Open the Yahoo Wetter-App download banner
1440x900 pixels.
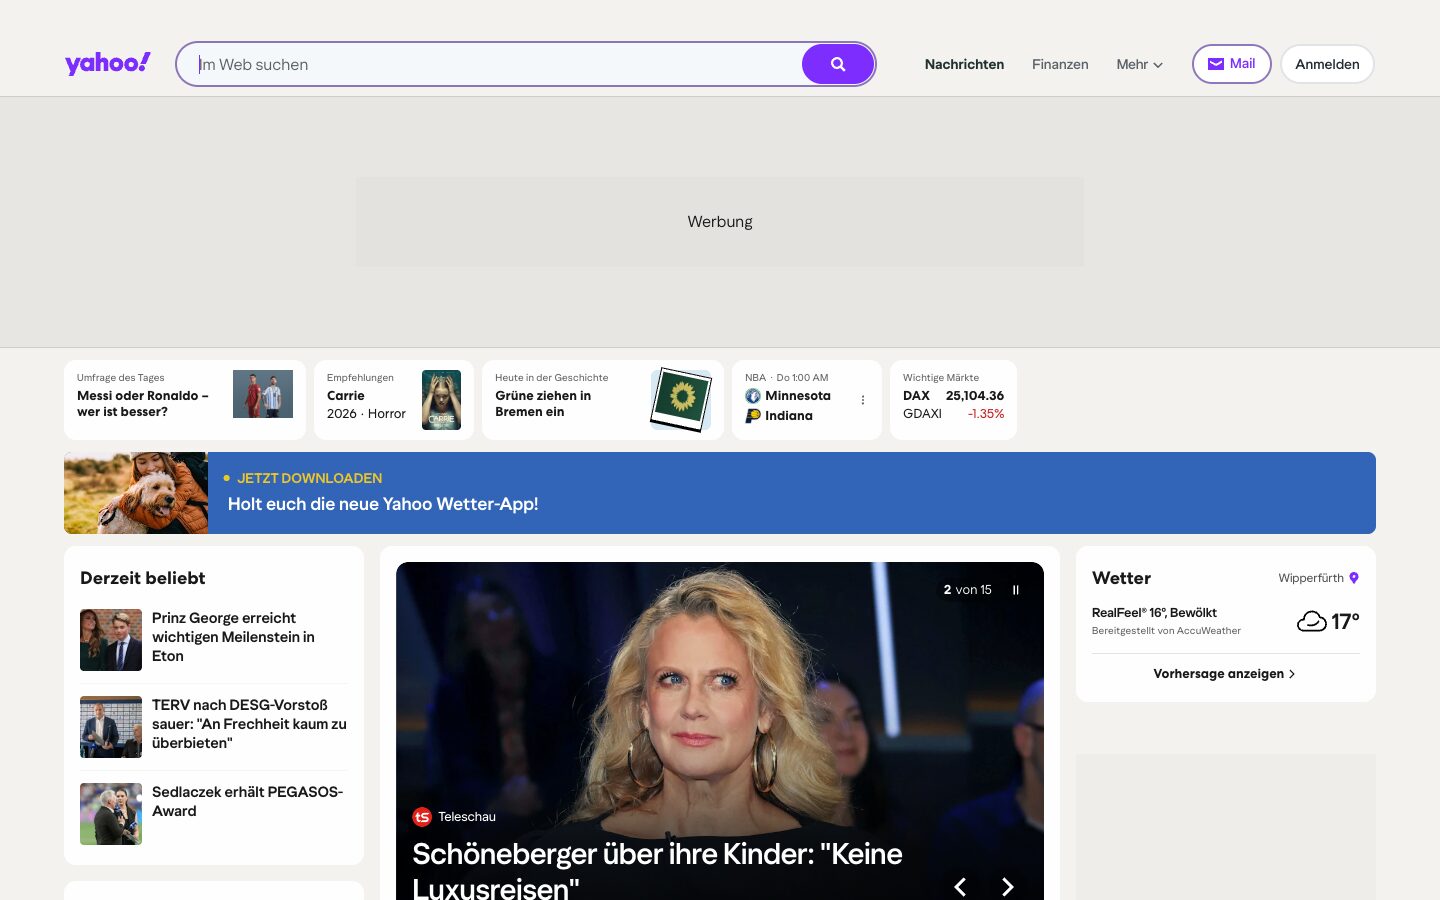click(x=720, y=493)
